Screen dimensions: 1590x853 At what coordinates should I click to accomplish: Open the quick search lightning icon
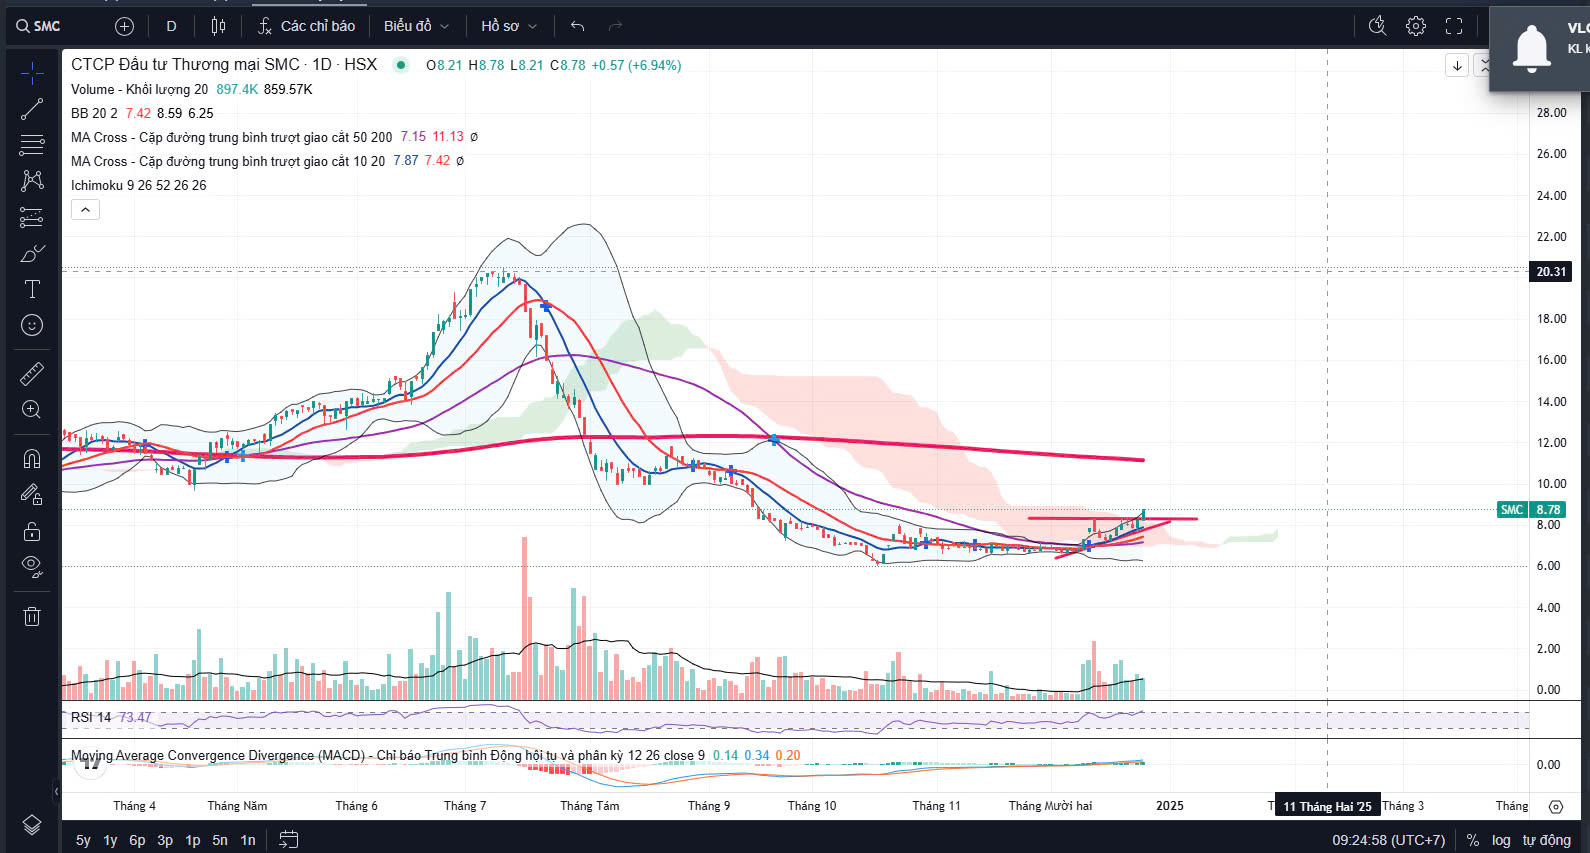(1377, 26)
